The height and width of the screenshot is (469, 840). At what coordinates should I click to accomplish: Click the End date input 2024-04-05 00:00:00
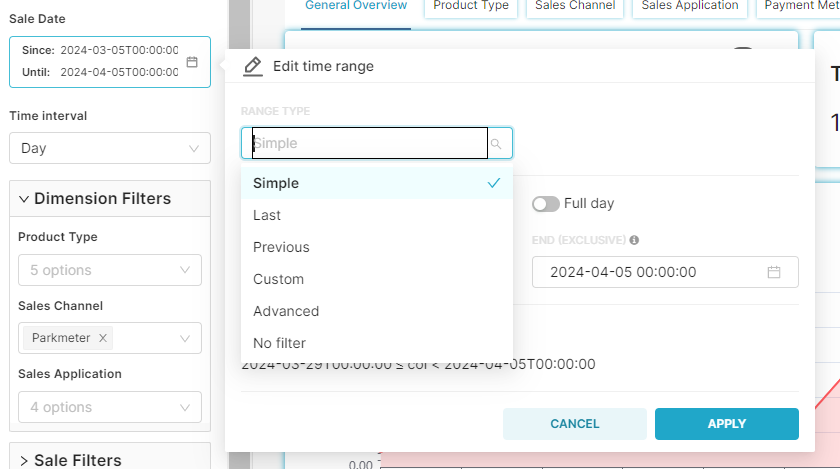point(665,272)
